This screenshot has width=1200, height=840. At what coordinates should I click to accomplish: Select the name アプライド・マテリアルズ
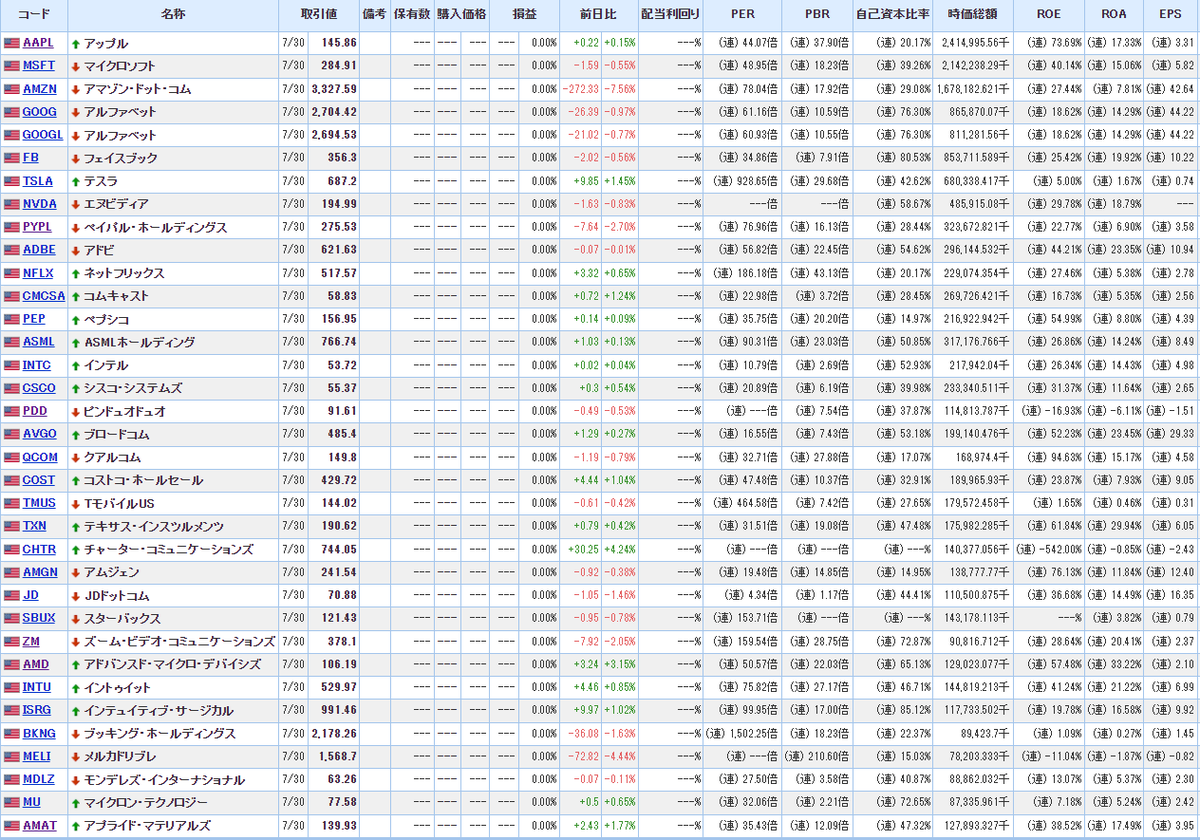point(147,825)
